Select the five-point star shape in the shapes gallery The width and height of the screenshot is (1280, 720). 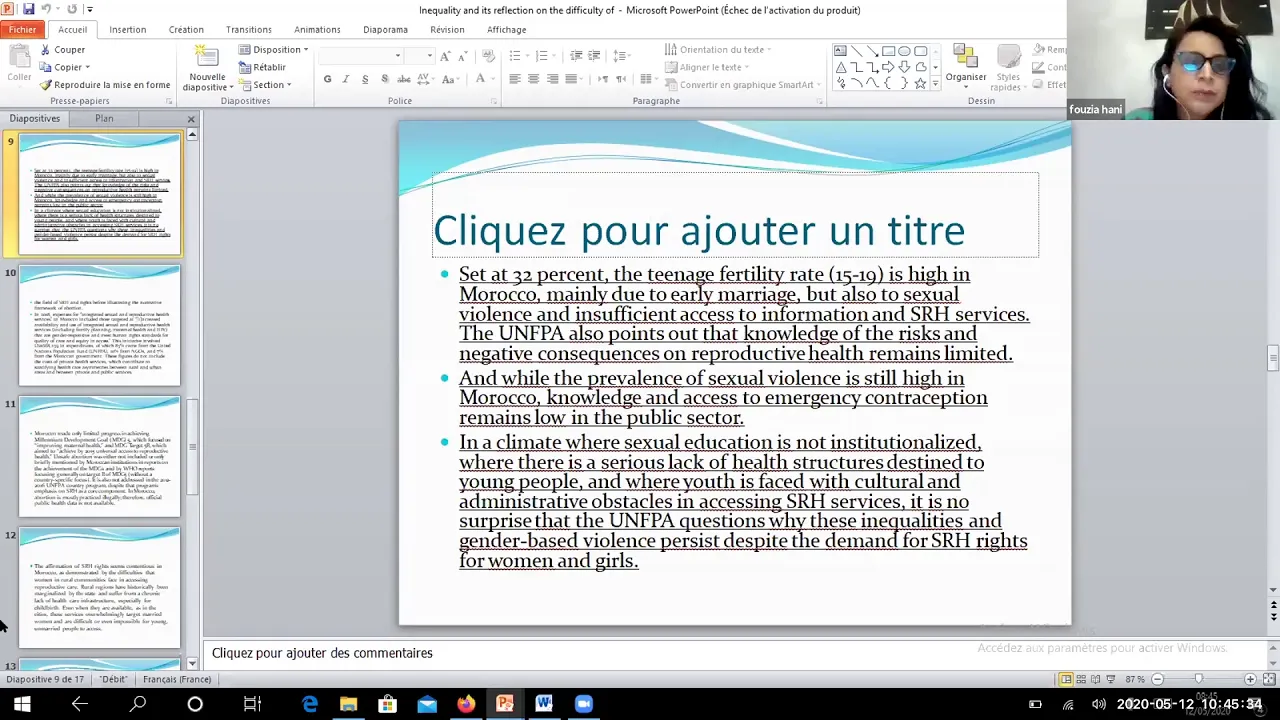point(920,83)
